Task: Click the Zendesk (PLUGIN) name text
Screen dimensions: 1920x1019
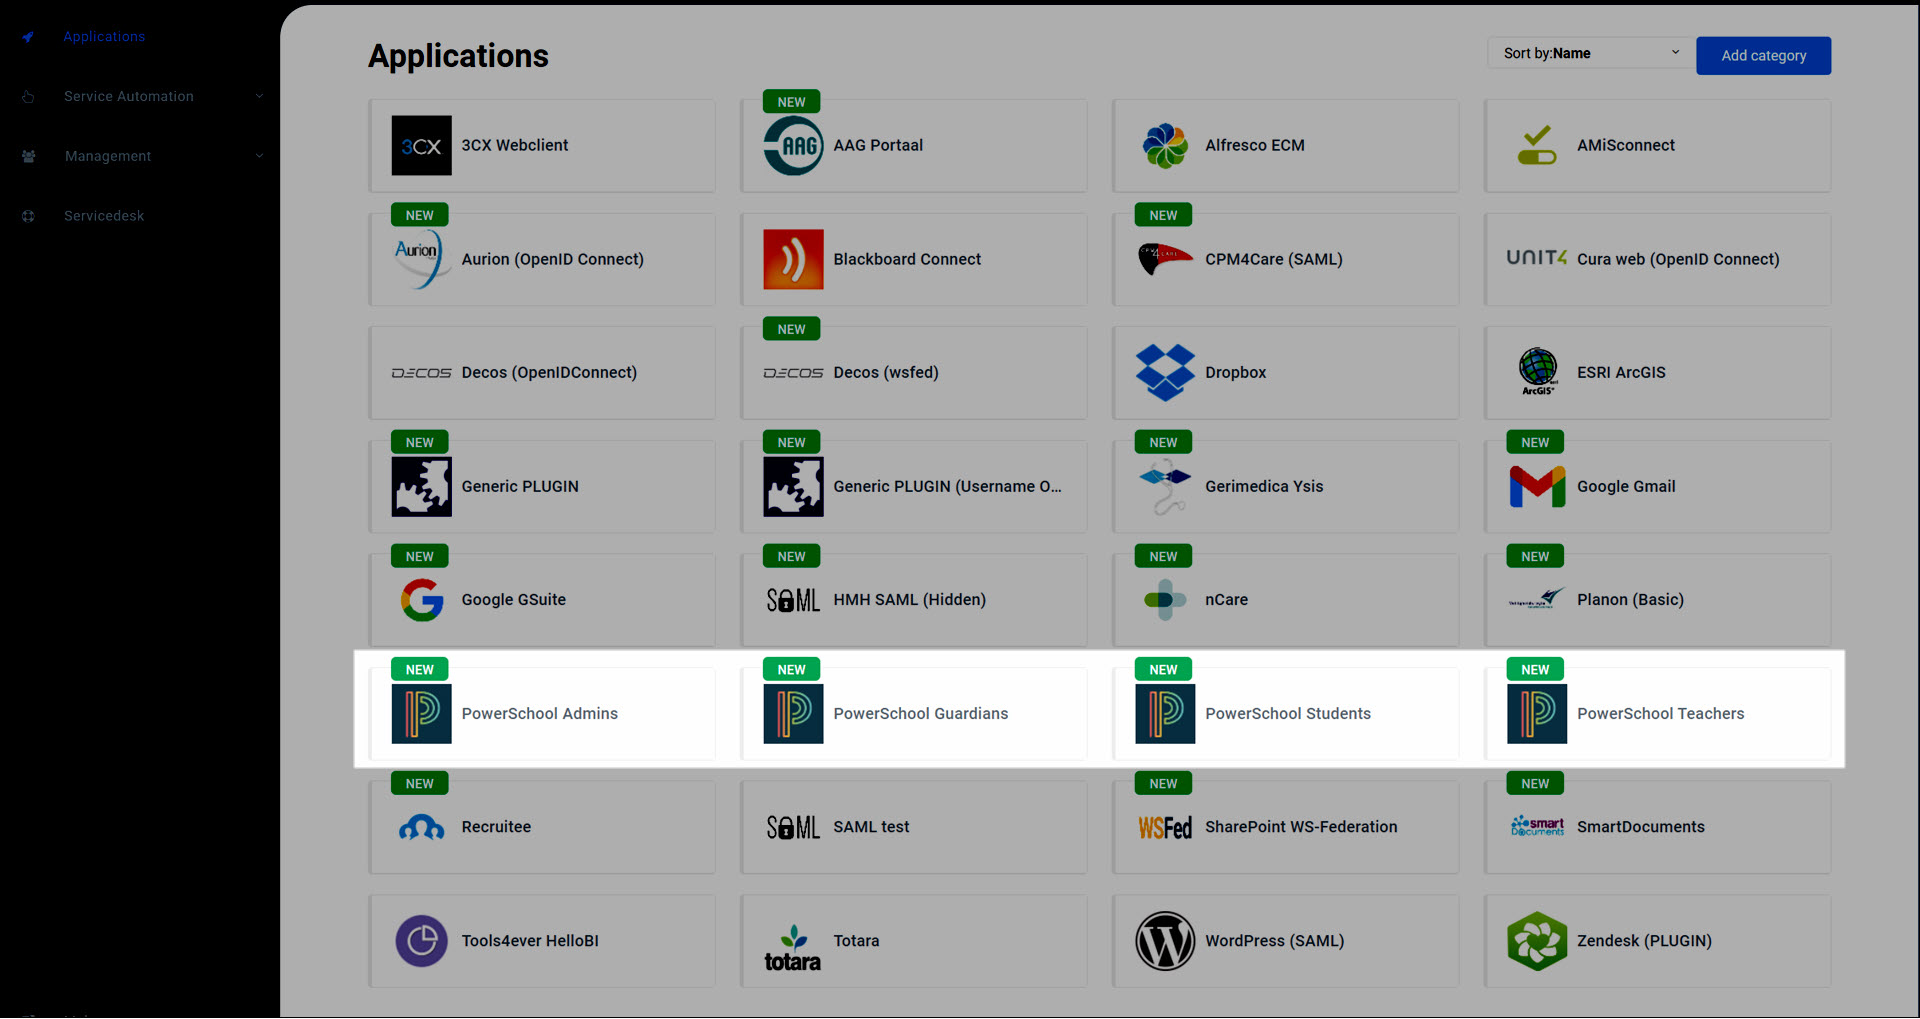Action: pyautogui.click(x=1644, y=941)
